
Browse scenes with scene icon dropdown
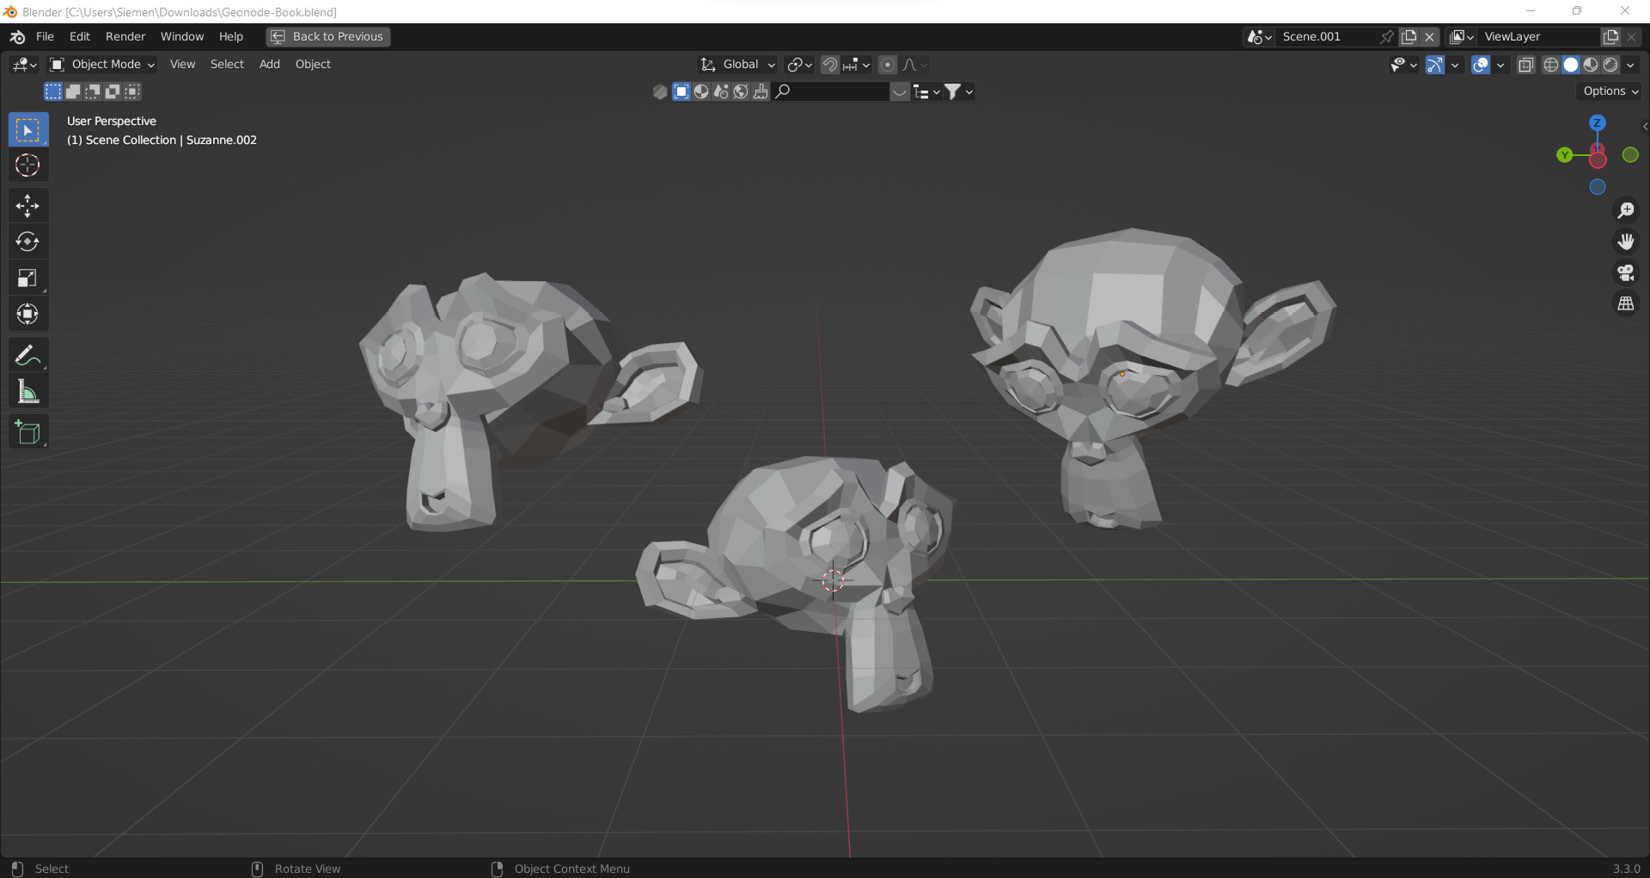pos(1259,36)
